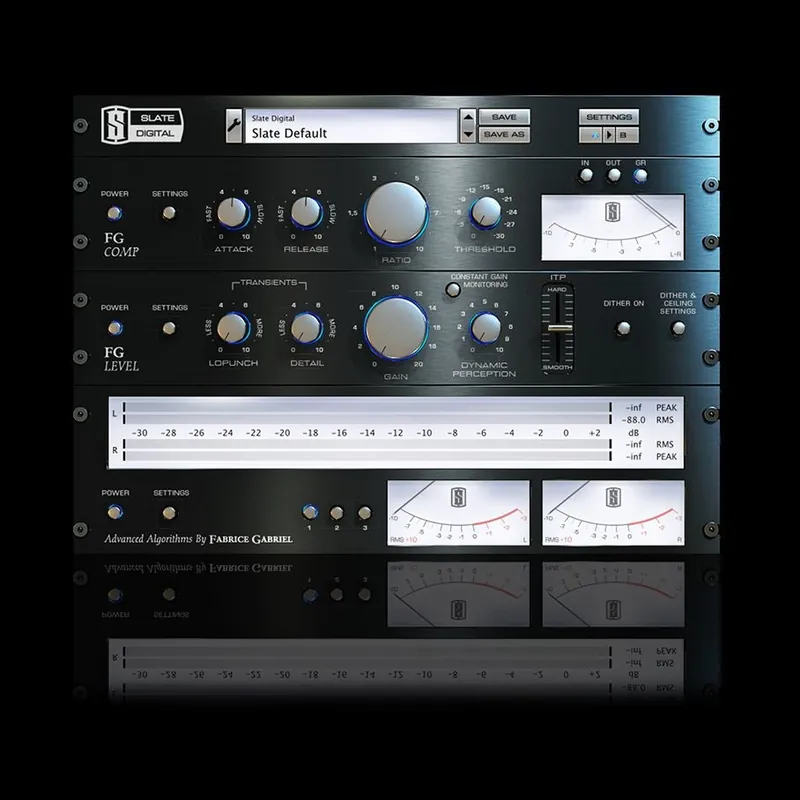Select the B comparison slot

coord(627,135)
